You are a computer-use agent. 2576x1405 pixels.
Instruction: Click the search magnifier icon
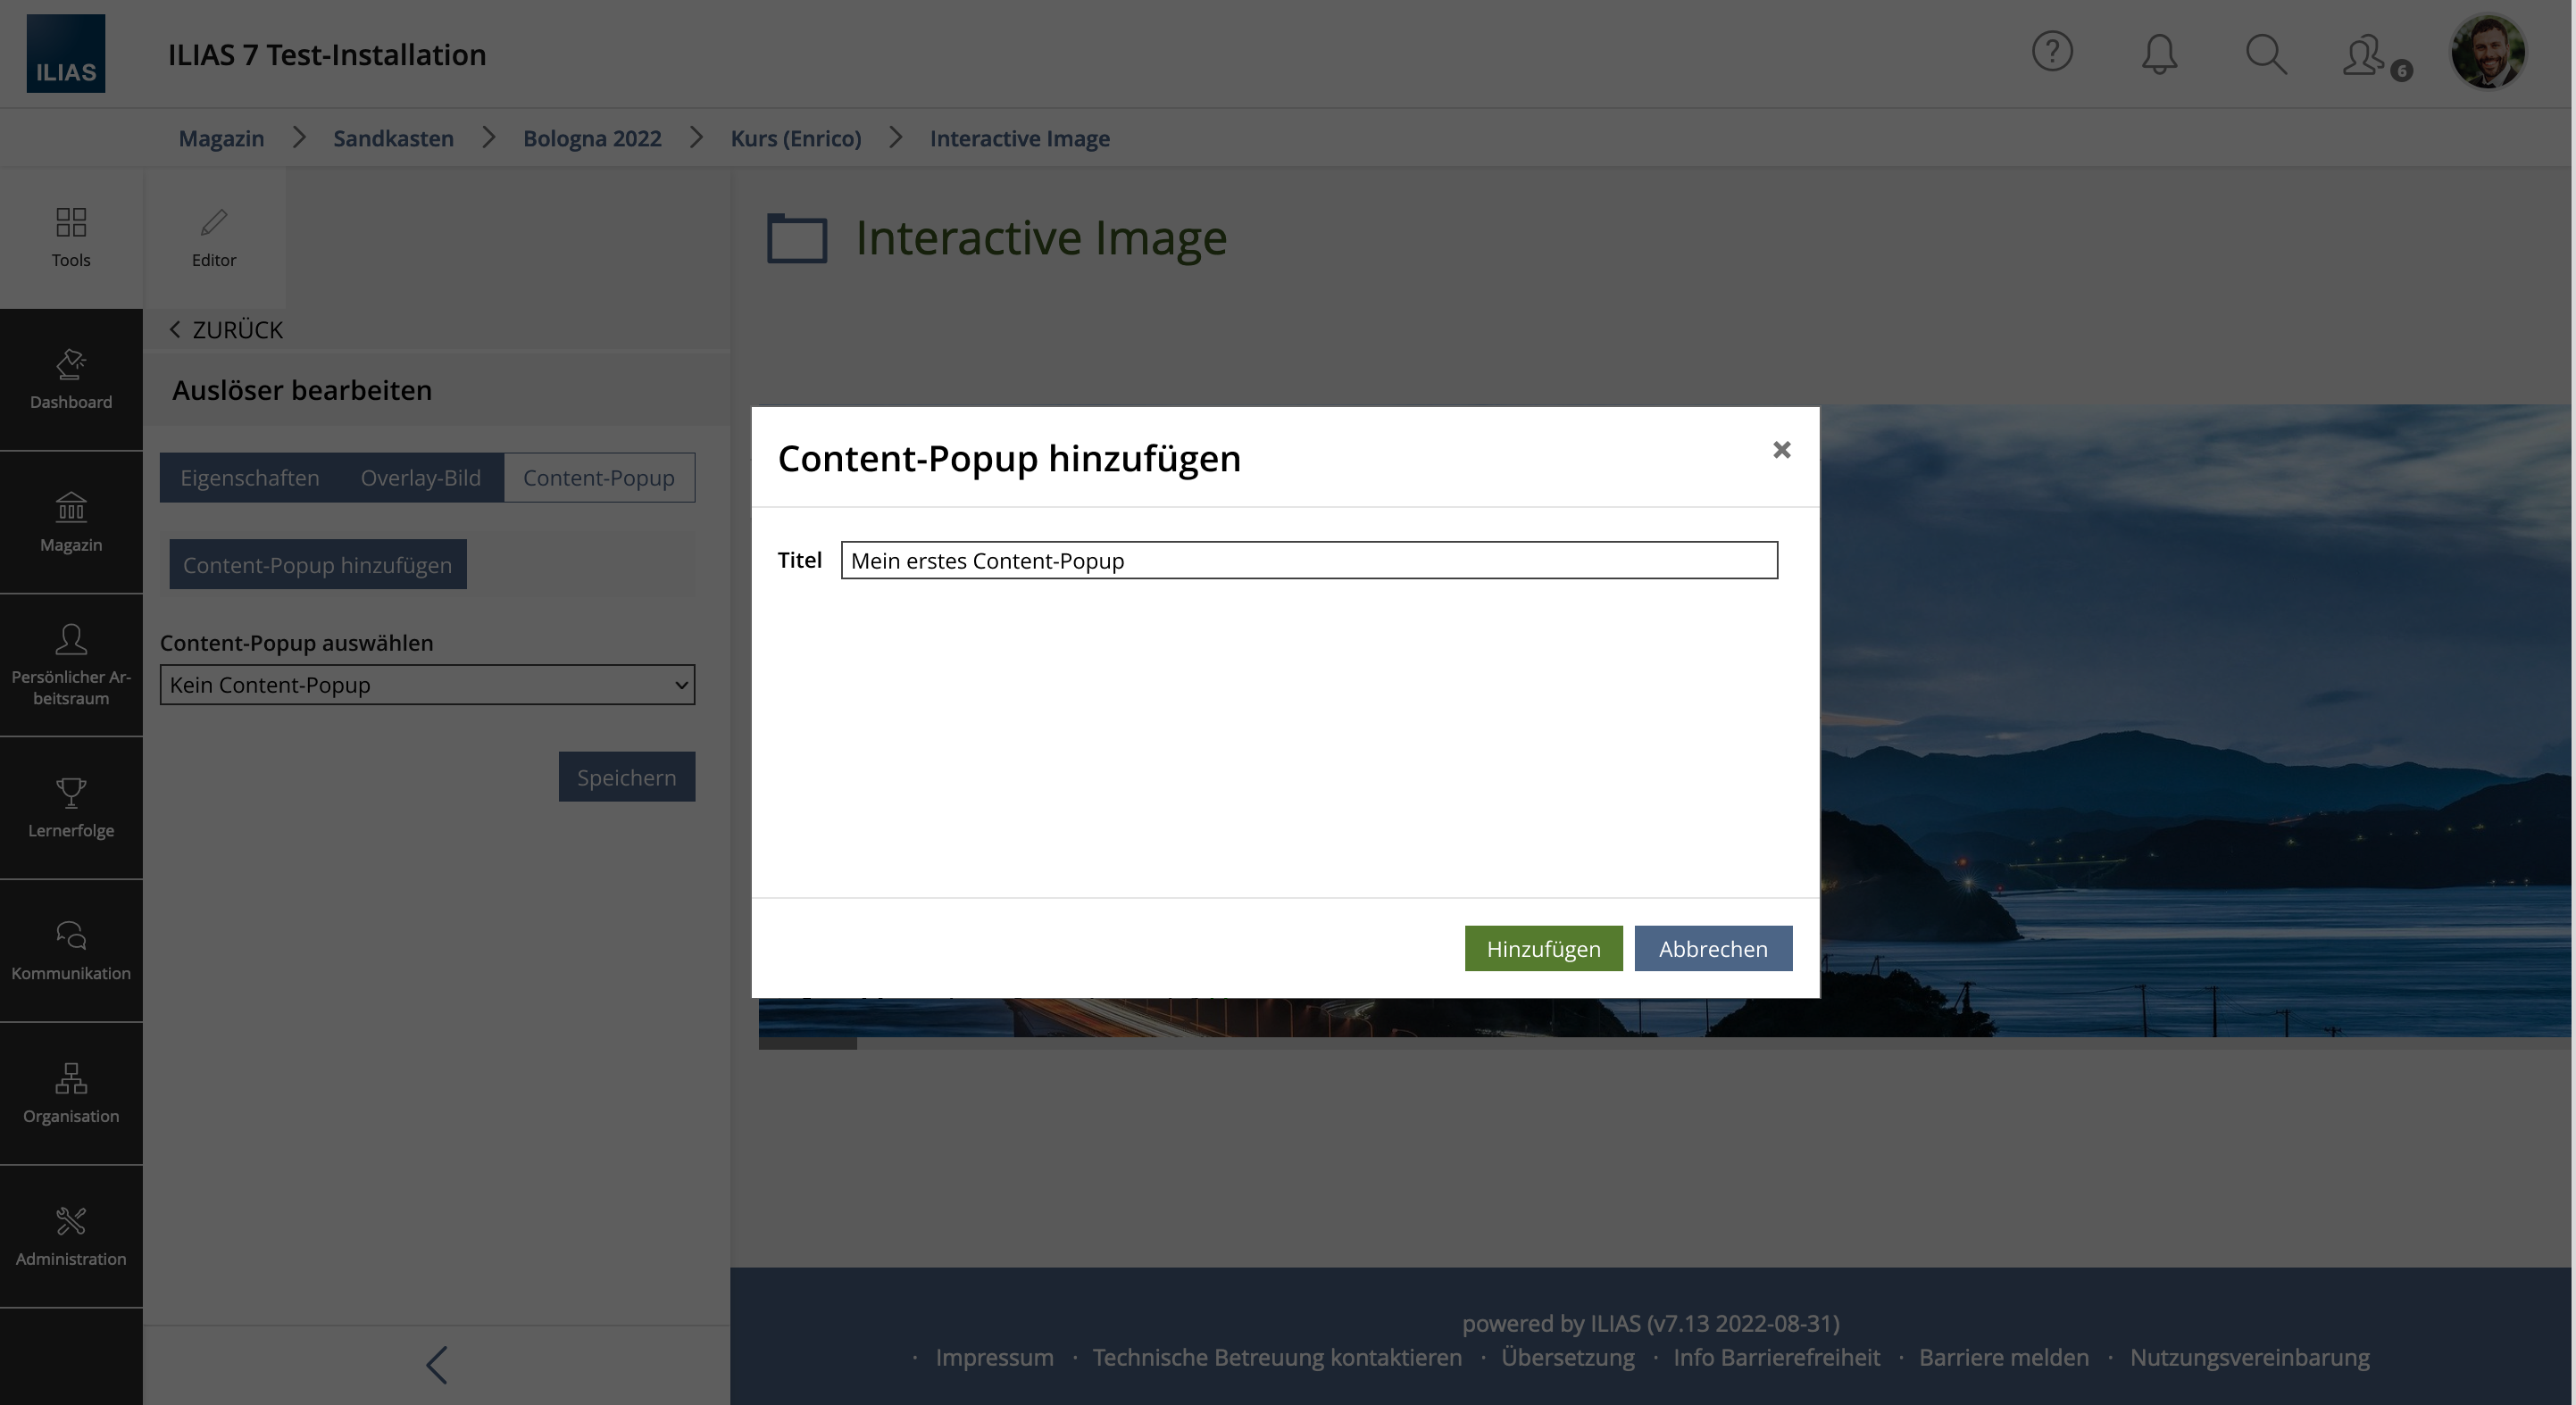[2265, 54]
